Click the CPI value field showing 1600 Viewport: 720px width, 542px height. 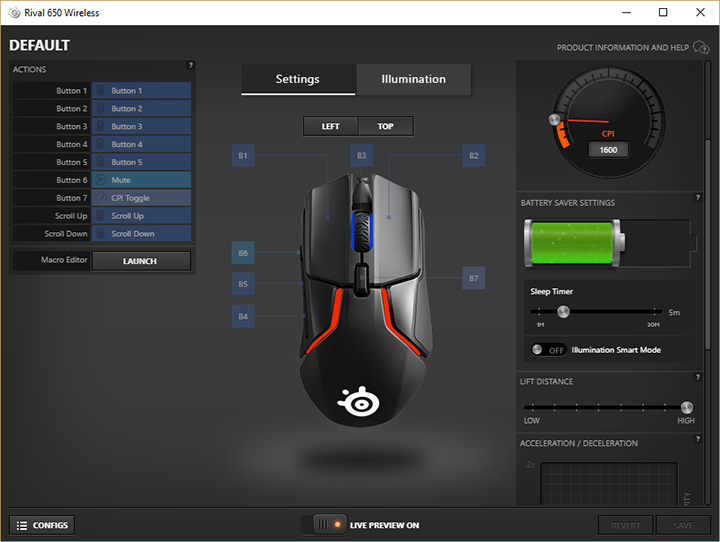tap(608, 149)
